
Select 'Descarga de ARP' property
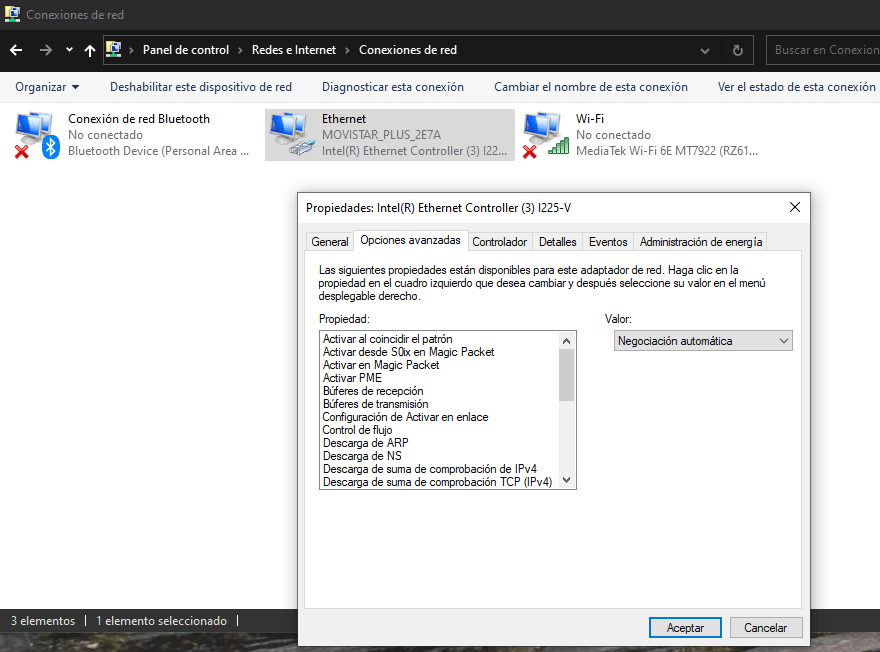(366, 443)
